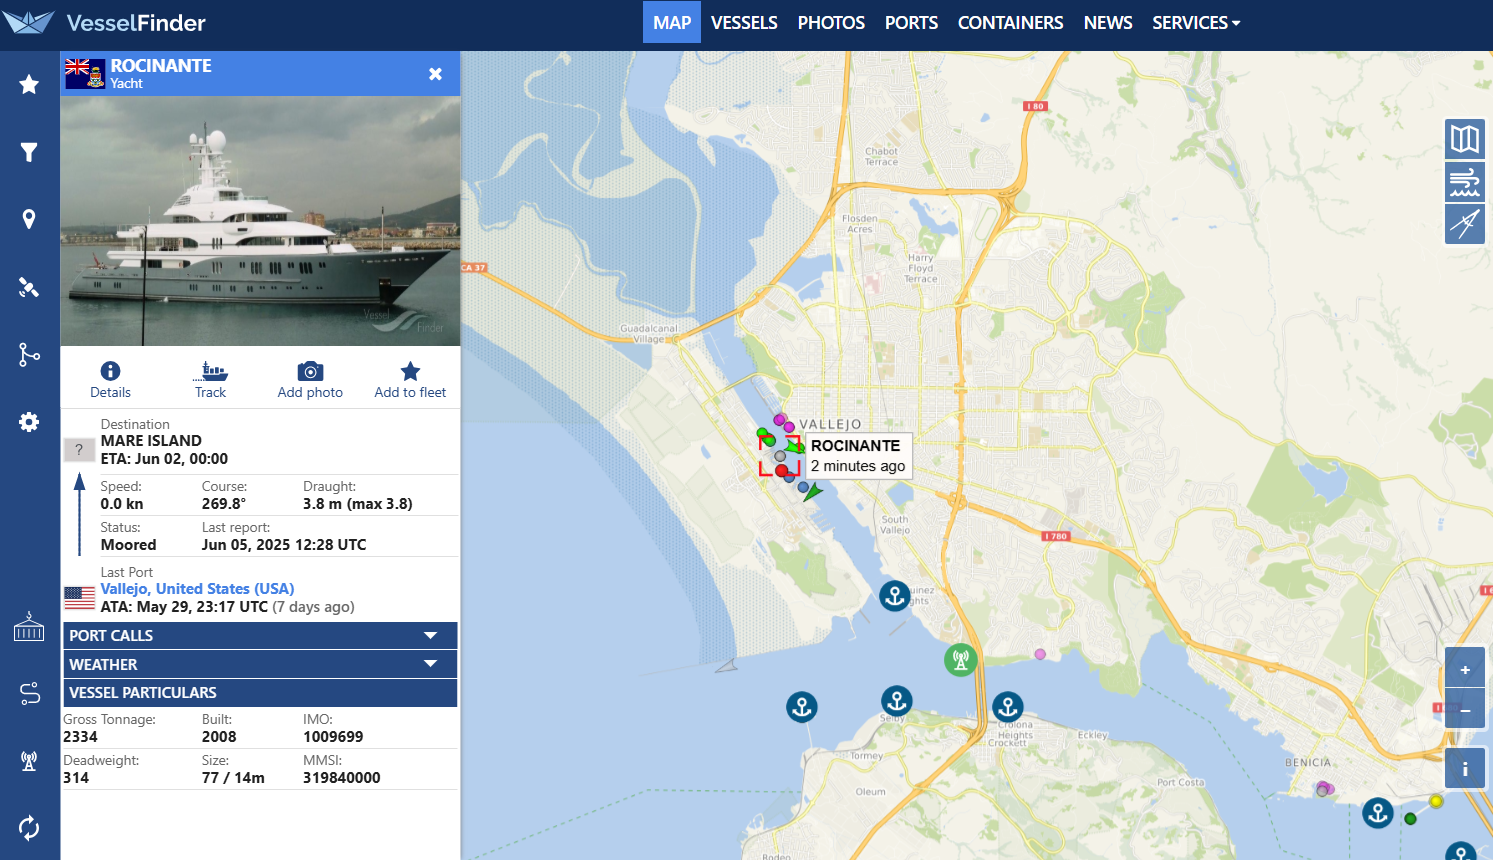Click the ROCINANTE title in panel header

pyautogui.click(x=161, y=66)
